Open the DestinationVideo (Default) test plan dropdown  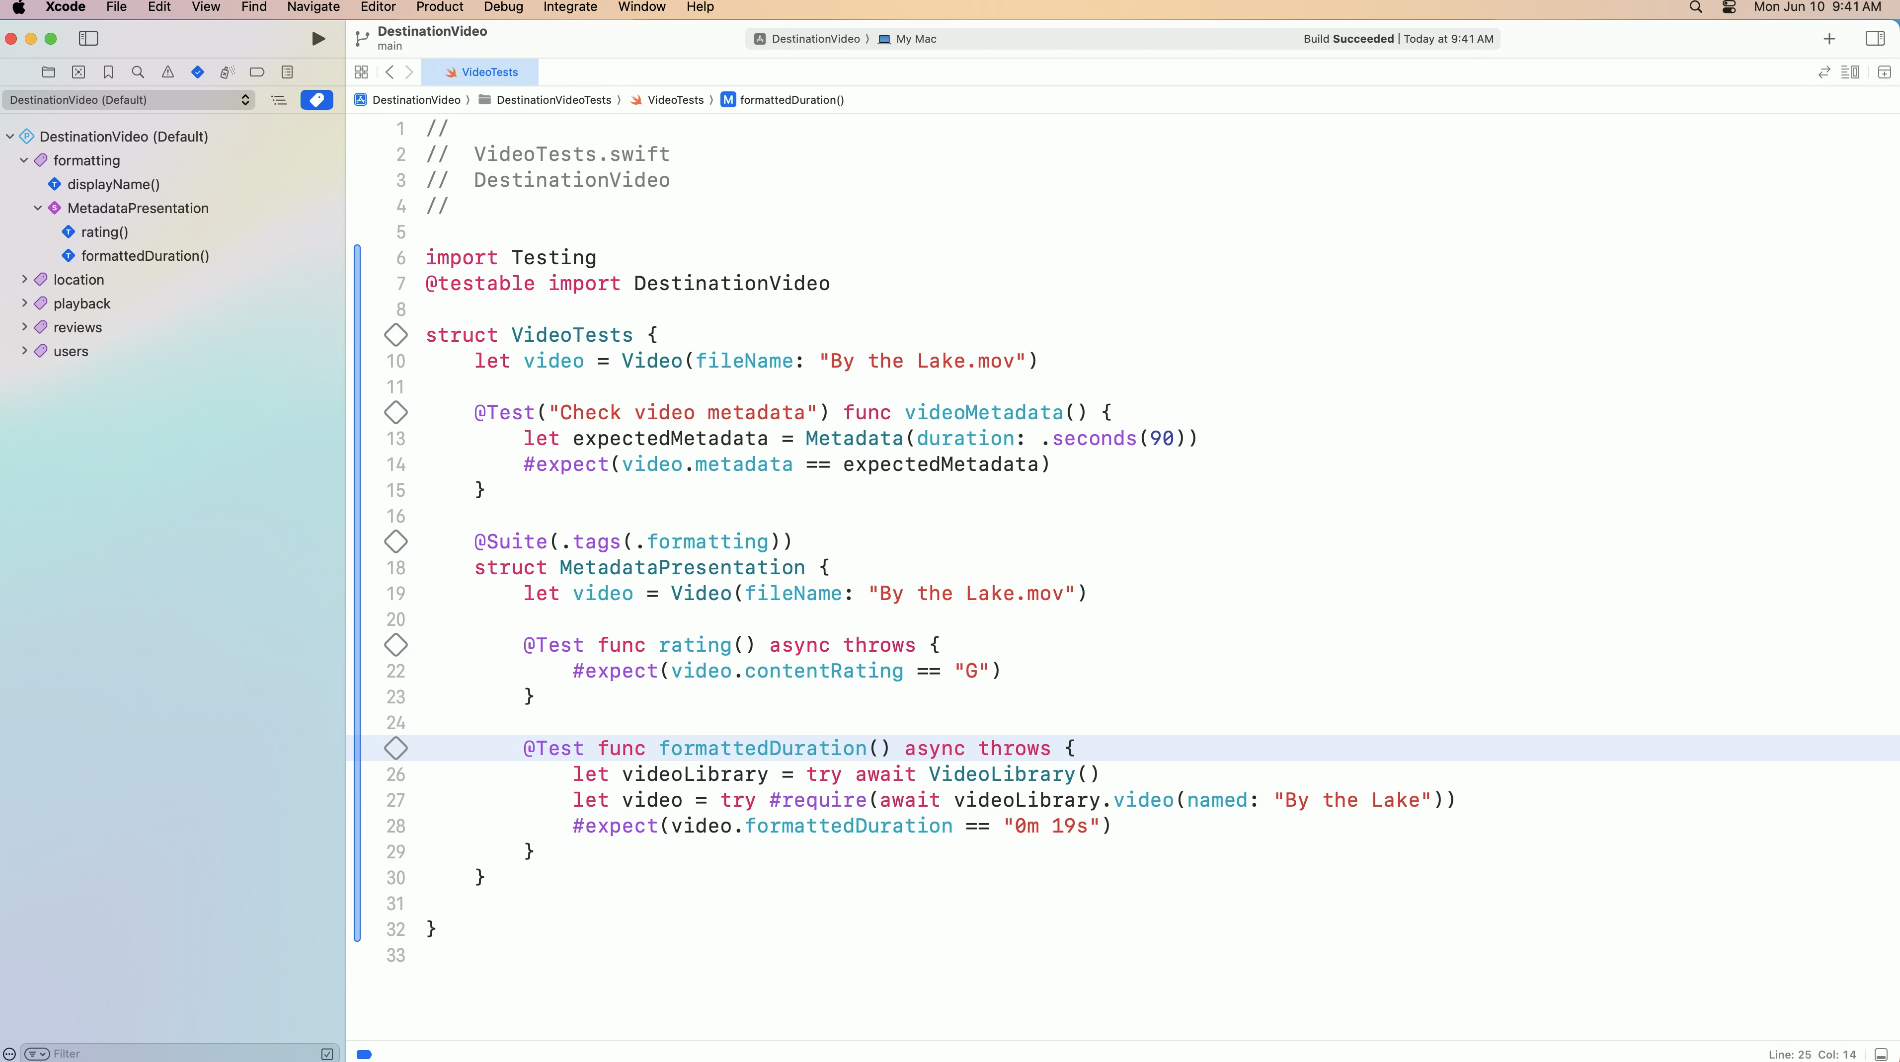(x=129, y=100)
